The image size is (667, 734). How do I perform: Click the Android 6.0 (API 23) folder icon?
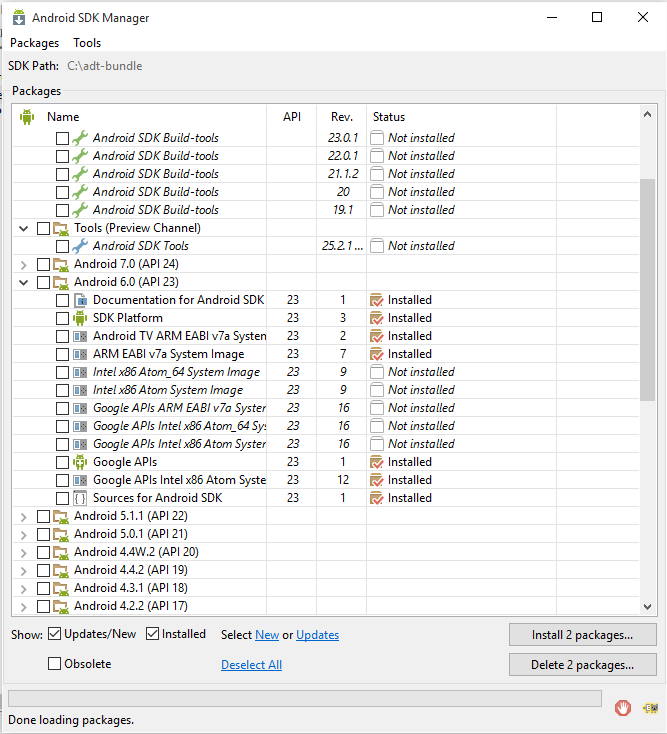coord(61,282)
